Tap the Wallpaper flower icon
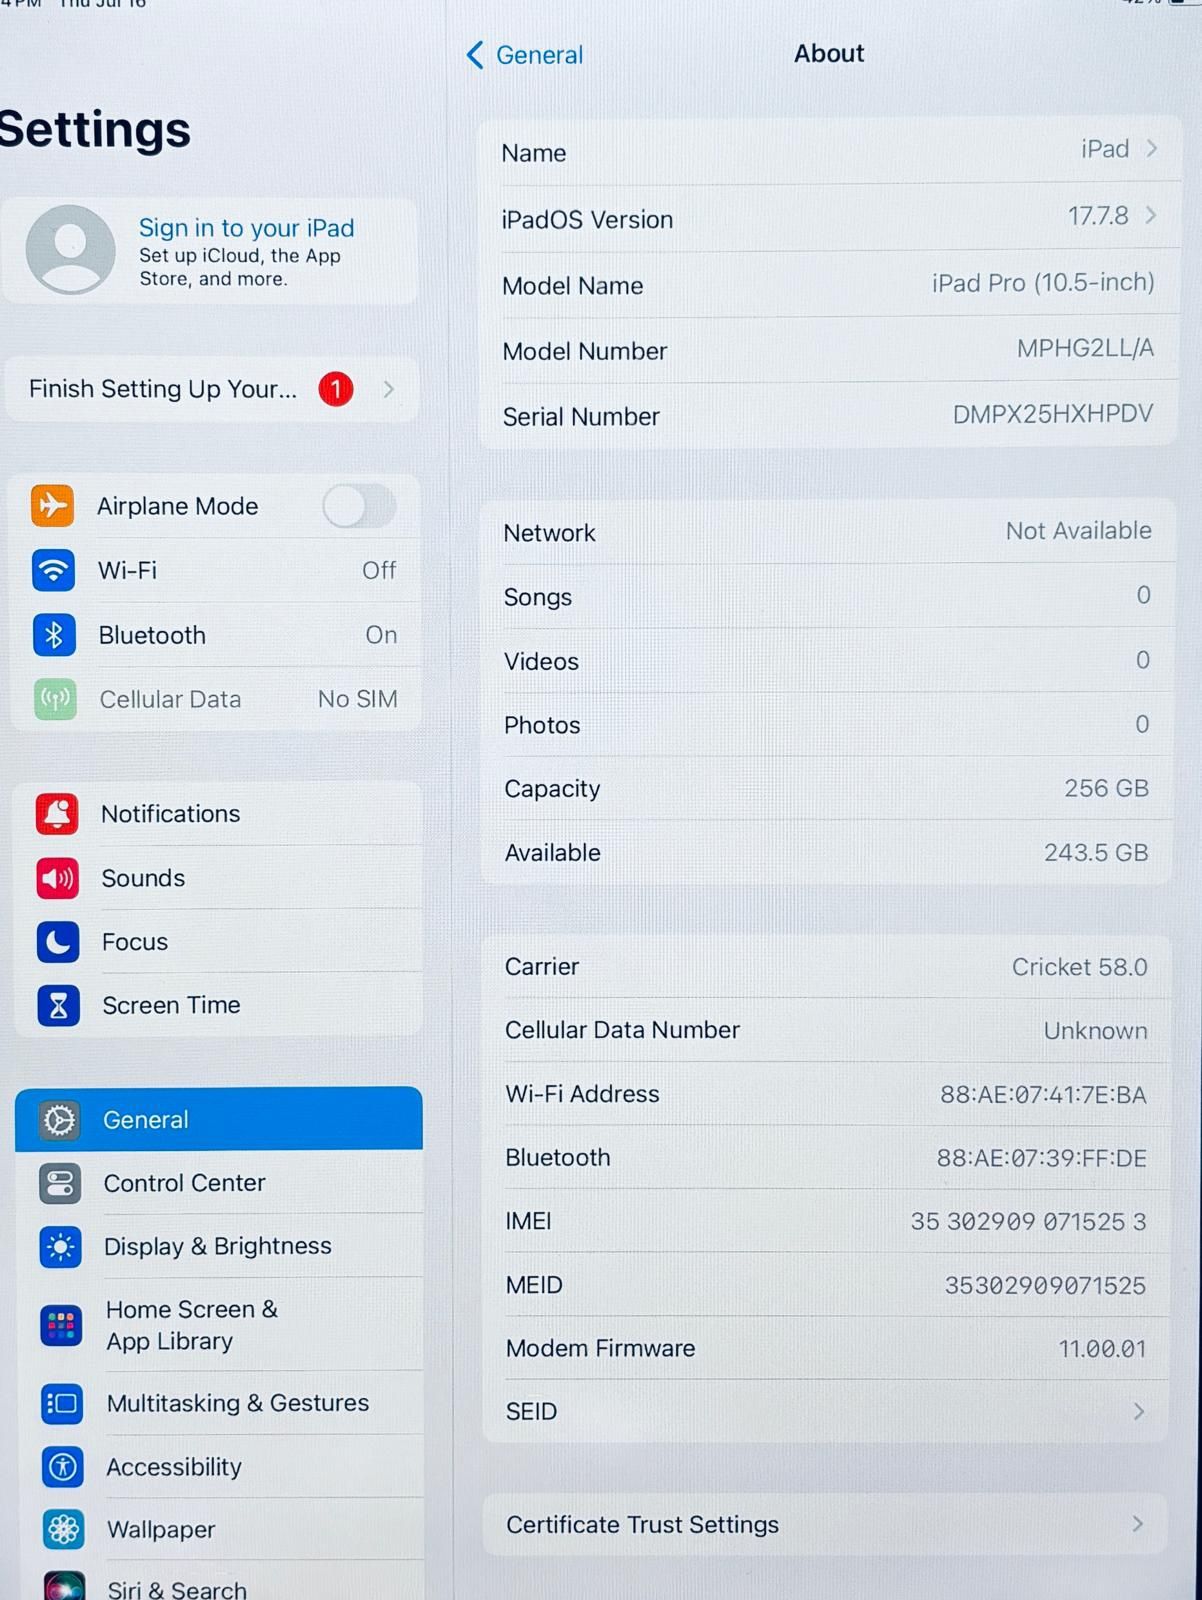Screen dimensions: 1202x1600 [x=64, y=1530]
